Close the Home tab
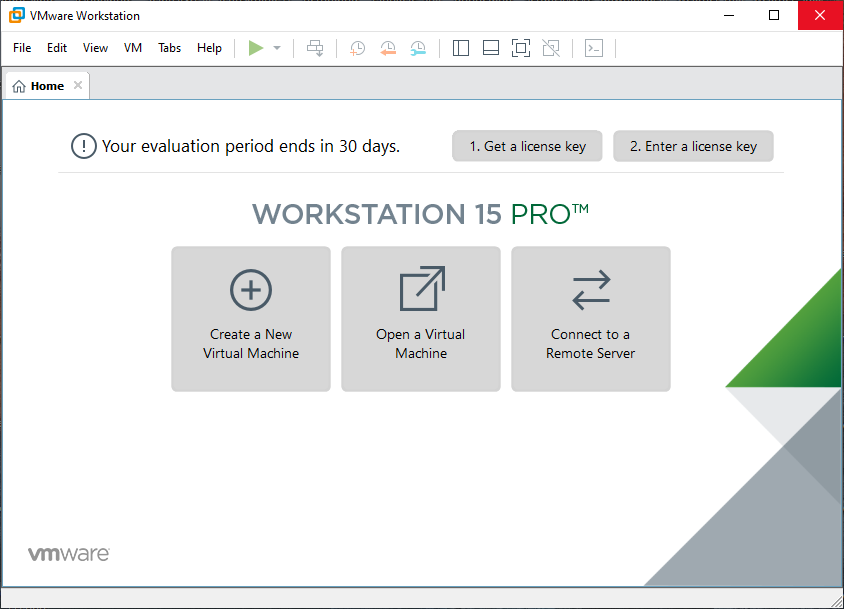Screen dimensions: 844x609 point(78,85)
